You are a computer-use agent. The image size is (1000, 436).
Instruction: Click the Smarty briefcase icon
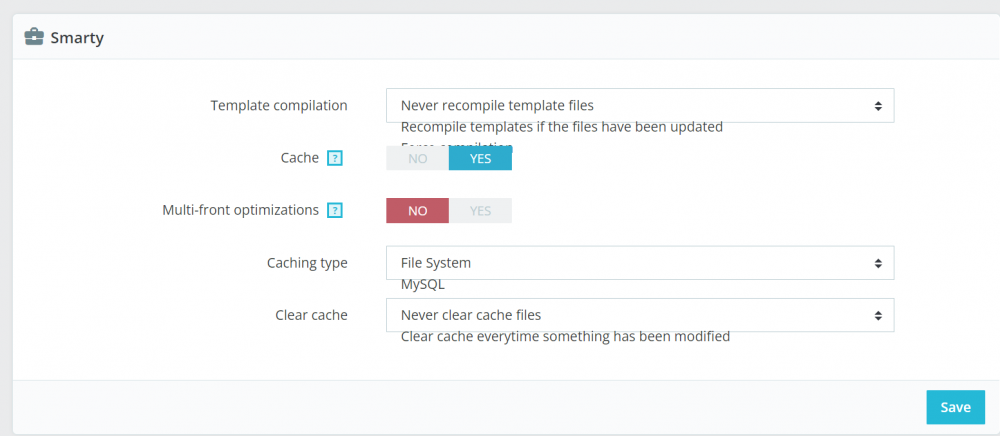(x=34, y=38)
